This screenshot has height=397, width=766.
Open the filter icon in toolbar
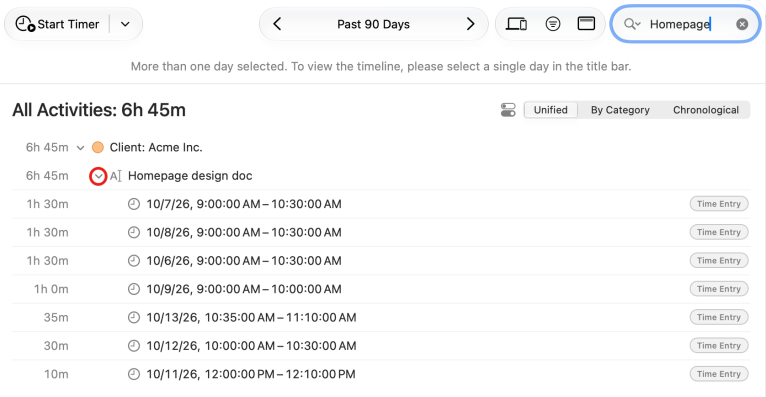pos(553,24)
